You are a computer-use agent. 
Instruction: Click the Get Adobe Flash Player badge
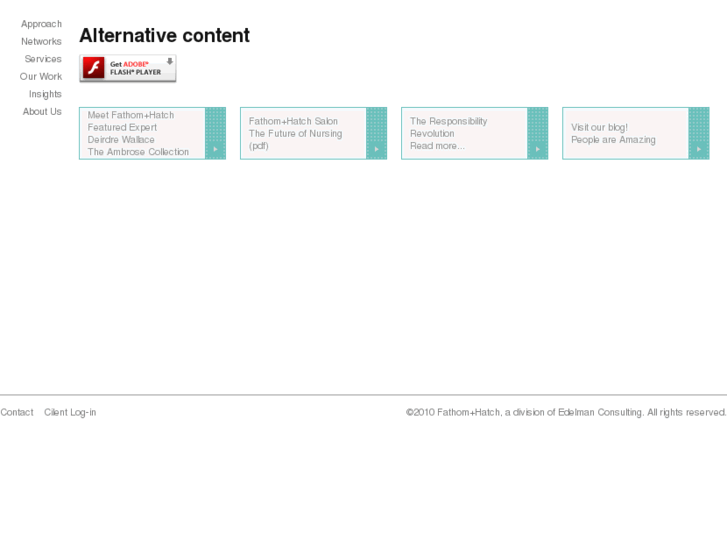coord(128,68)
